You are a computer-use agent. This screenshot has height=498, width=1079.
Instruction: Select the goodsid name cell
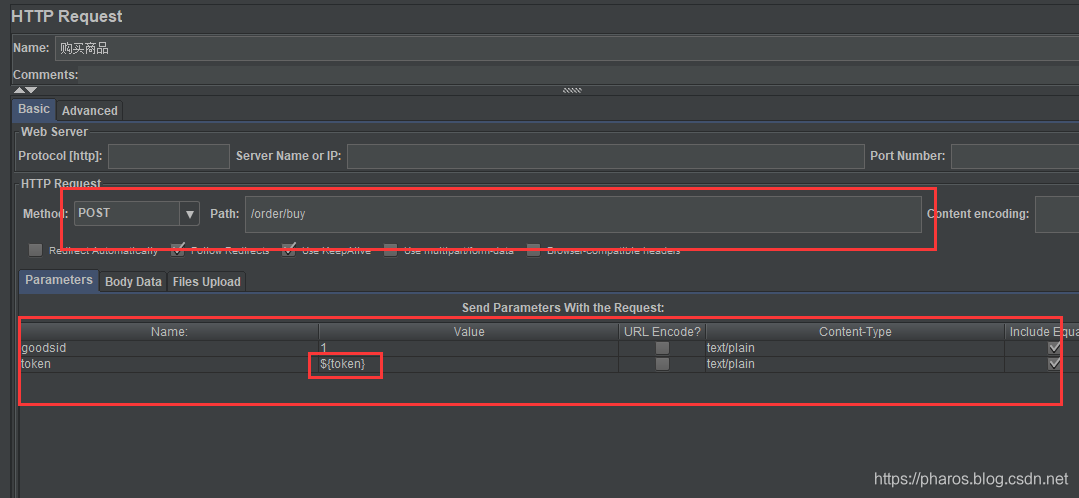click(x=169, y=349)
